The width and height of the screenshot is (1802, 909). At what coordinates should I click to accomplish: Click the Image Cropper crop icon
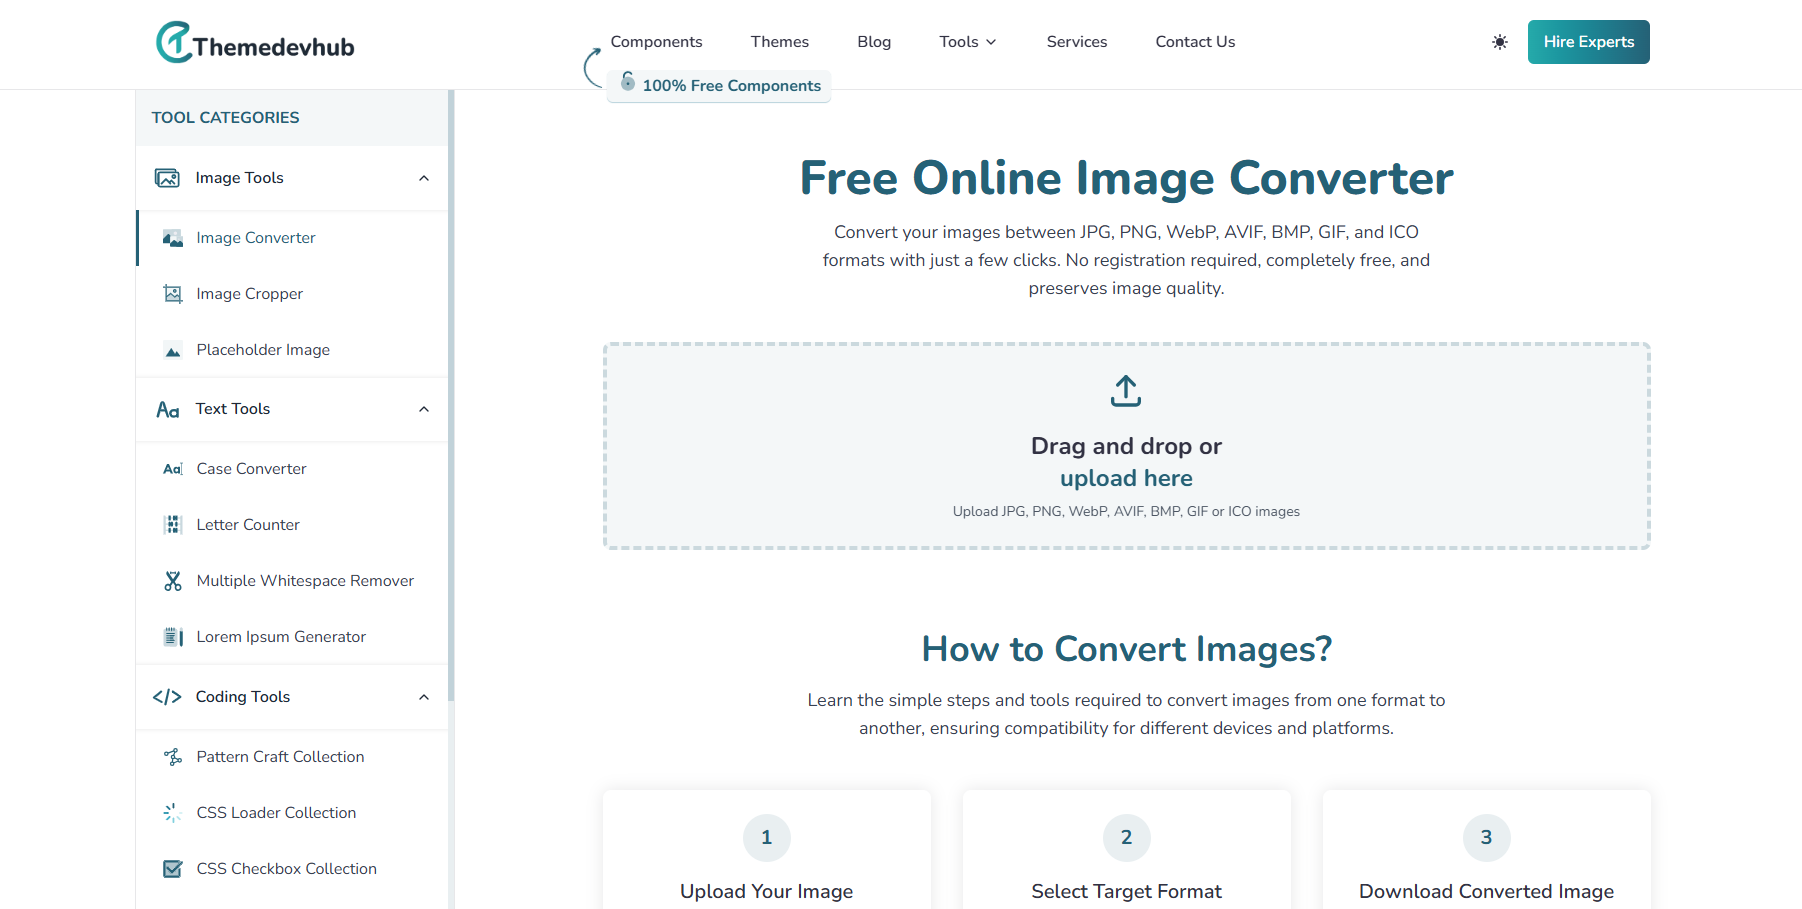click(x=172, y=293)
